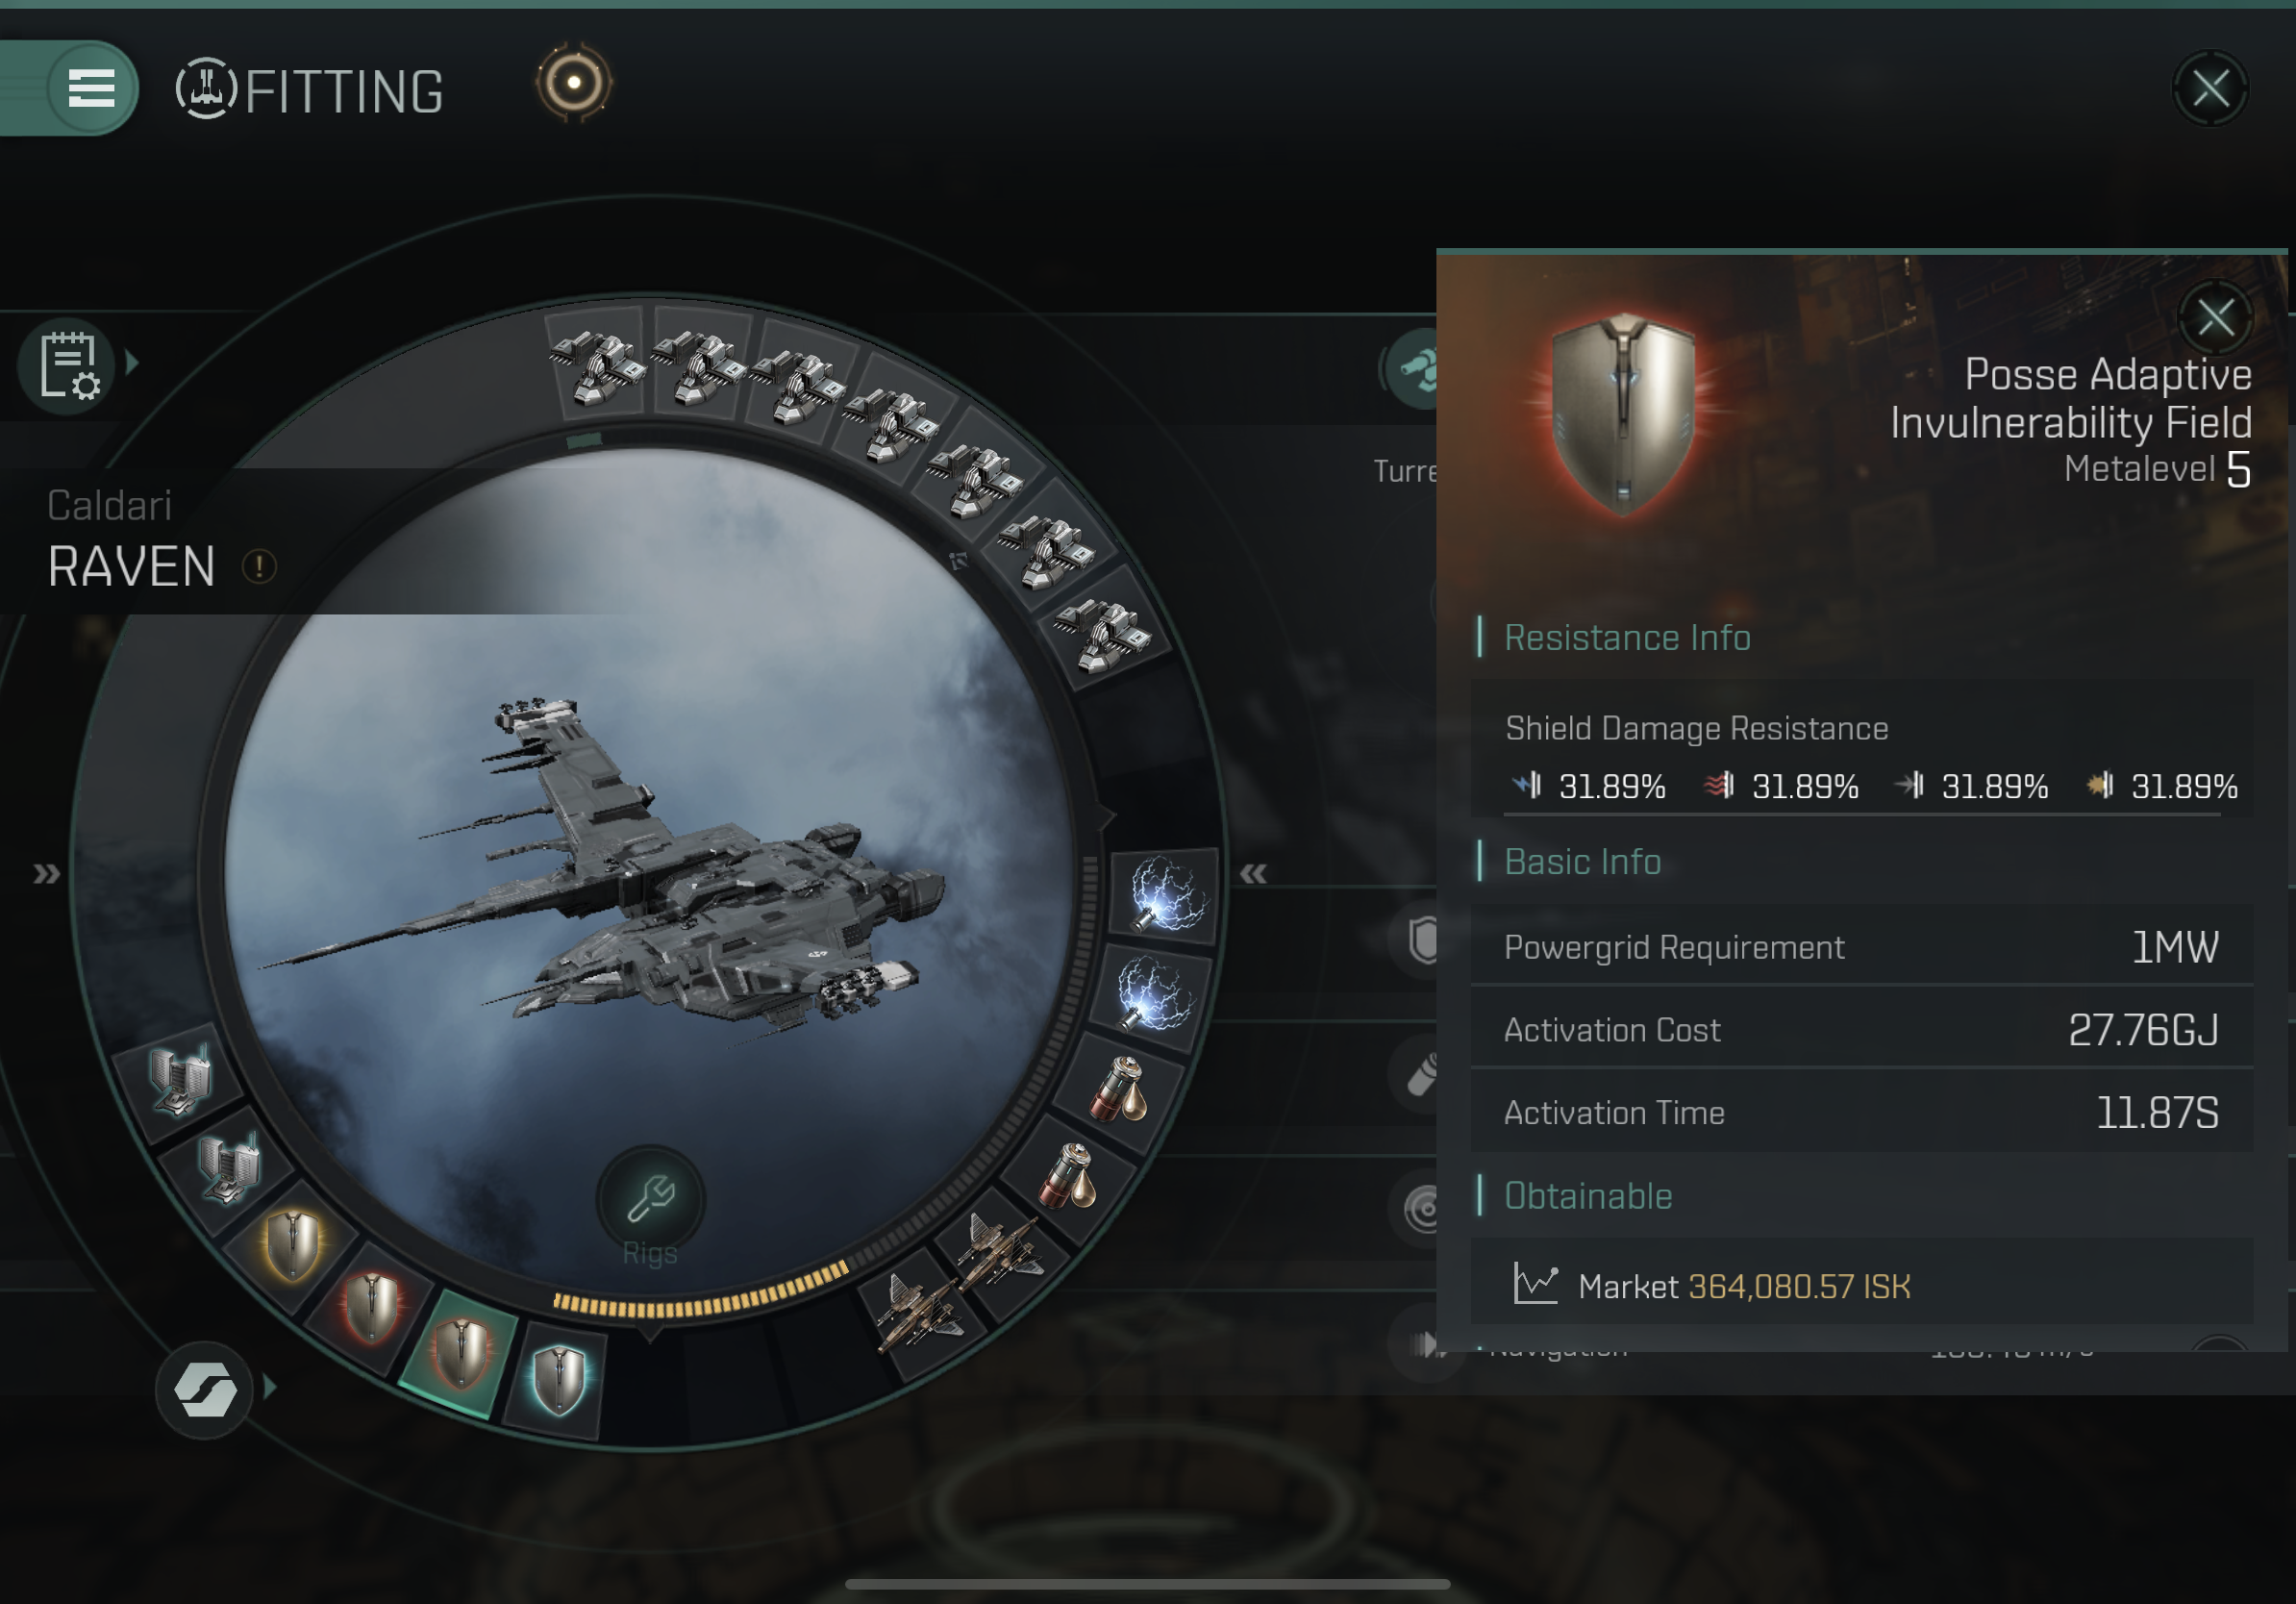This screenshot has height=1604, width=2296.
Task: Close the Posse Adaptive Invulnerability Field panel
Action: click(2215, 319)
